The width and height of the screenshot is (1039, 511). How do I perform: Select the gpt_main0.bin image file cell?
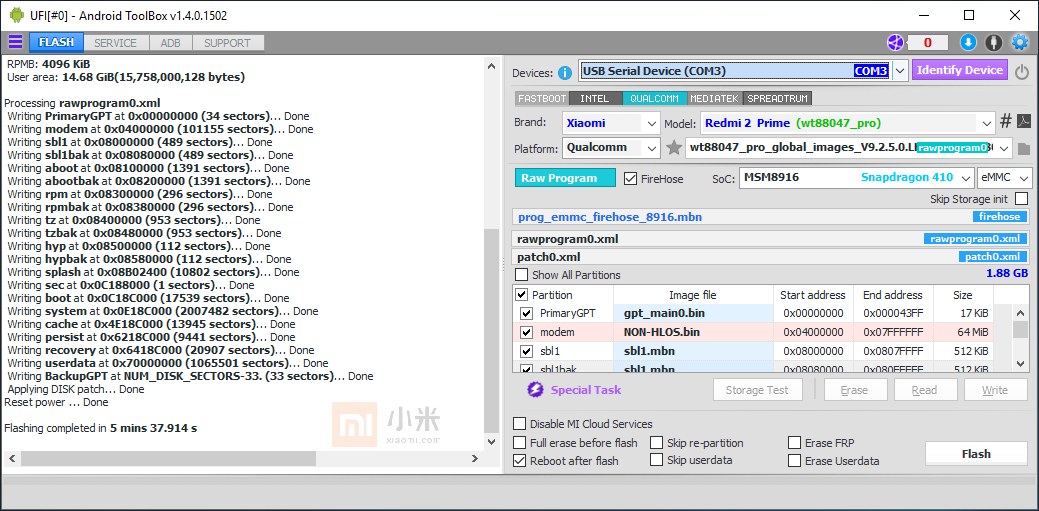694,313
